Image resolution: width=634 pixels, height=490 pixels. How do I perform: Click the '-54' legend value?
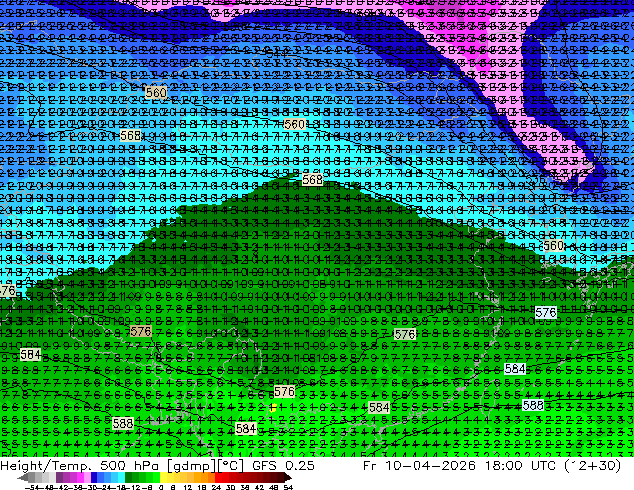31,487
